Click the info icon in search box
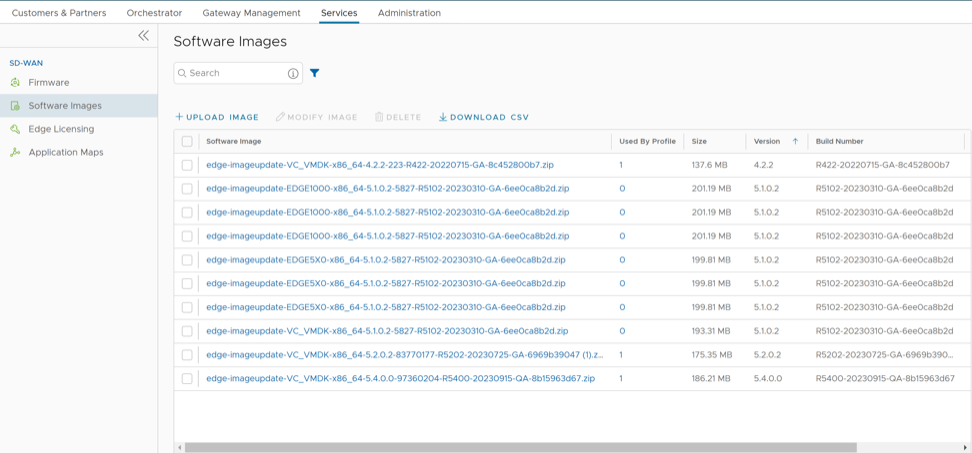This screenshot has width=972, height=453. (293, 73)
